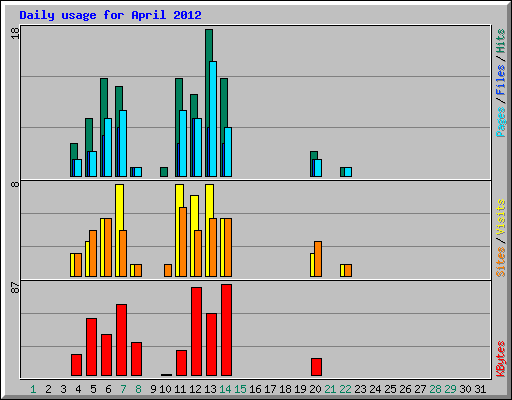Screen dimensions: 512x400
Task: Click the green hits bar for day 10
Action: click(x=164, y=172)
